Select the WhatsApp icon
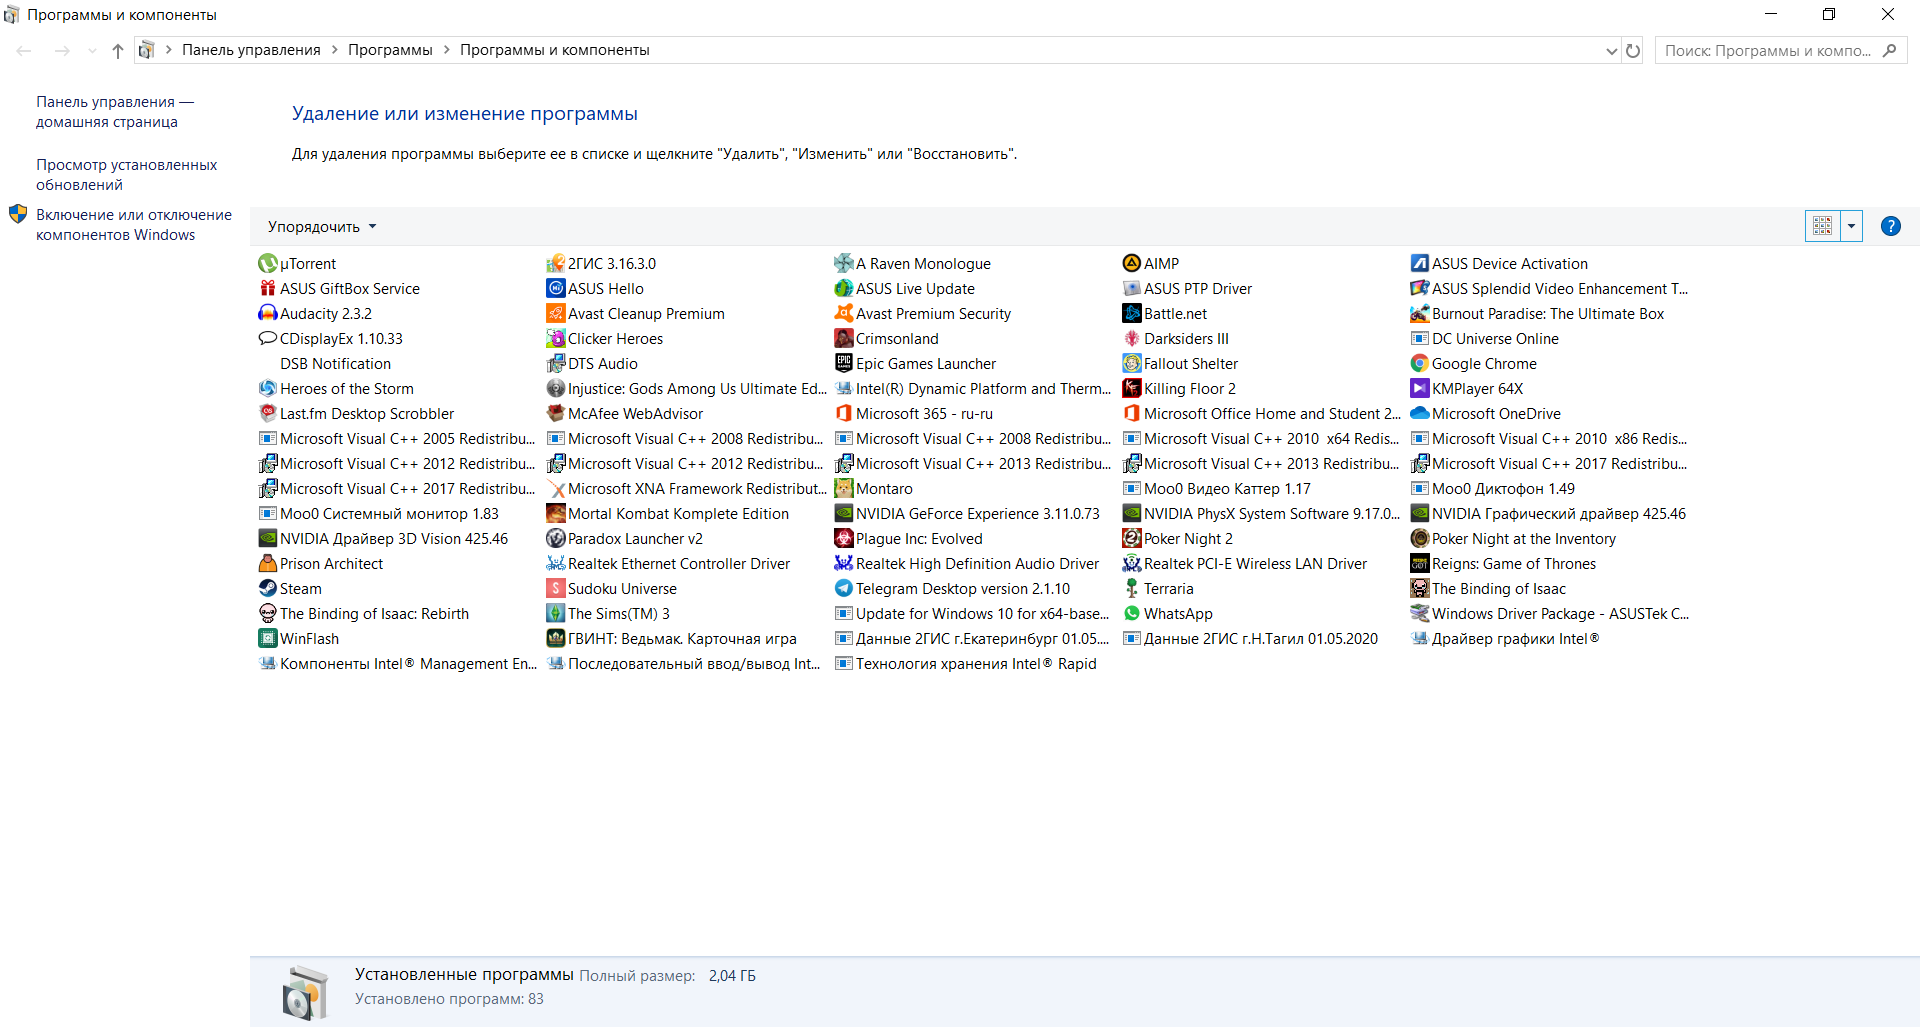The width and height of the screenshot is (1920, 1027). point(1131,614)
